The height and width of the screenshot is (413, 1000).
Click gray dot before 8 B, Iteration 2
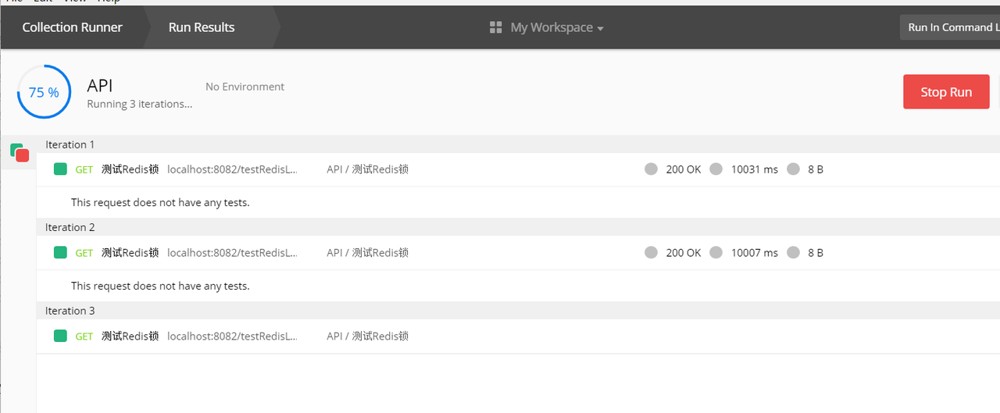(x=793, y=252)
